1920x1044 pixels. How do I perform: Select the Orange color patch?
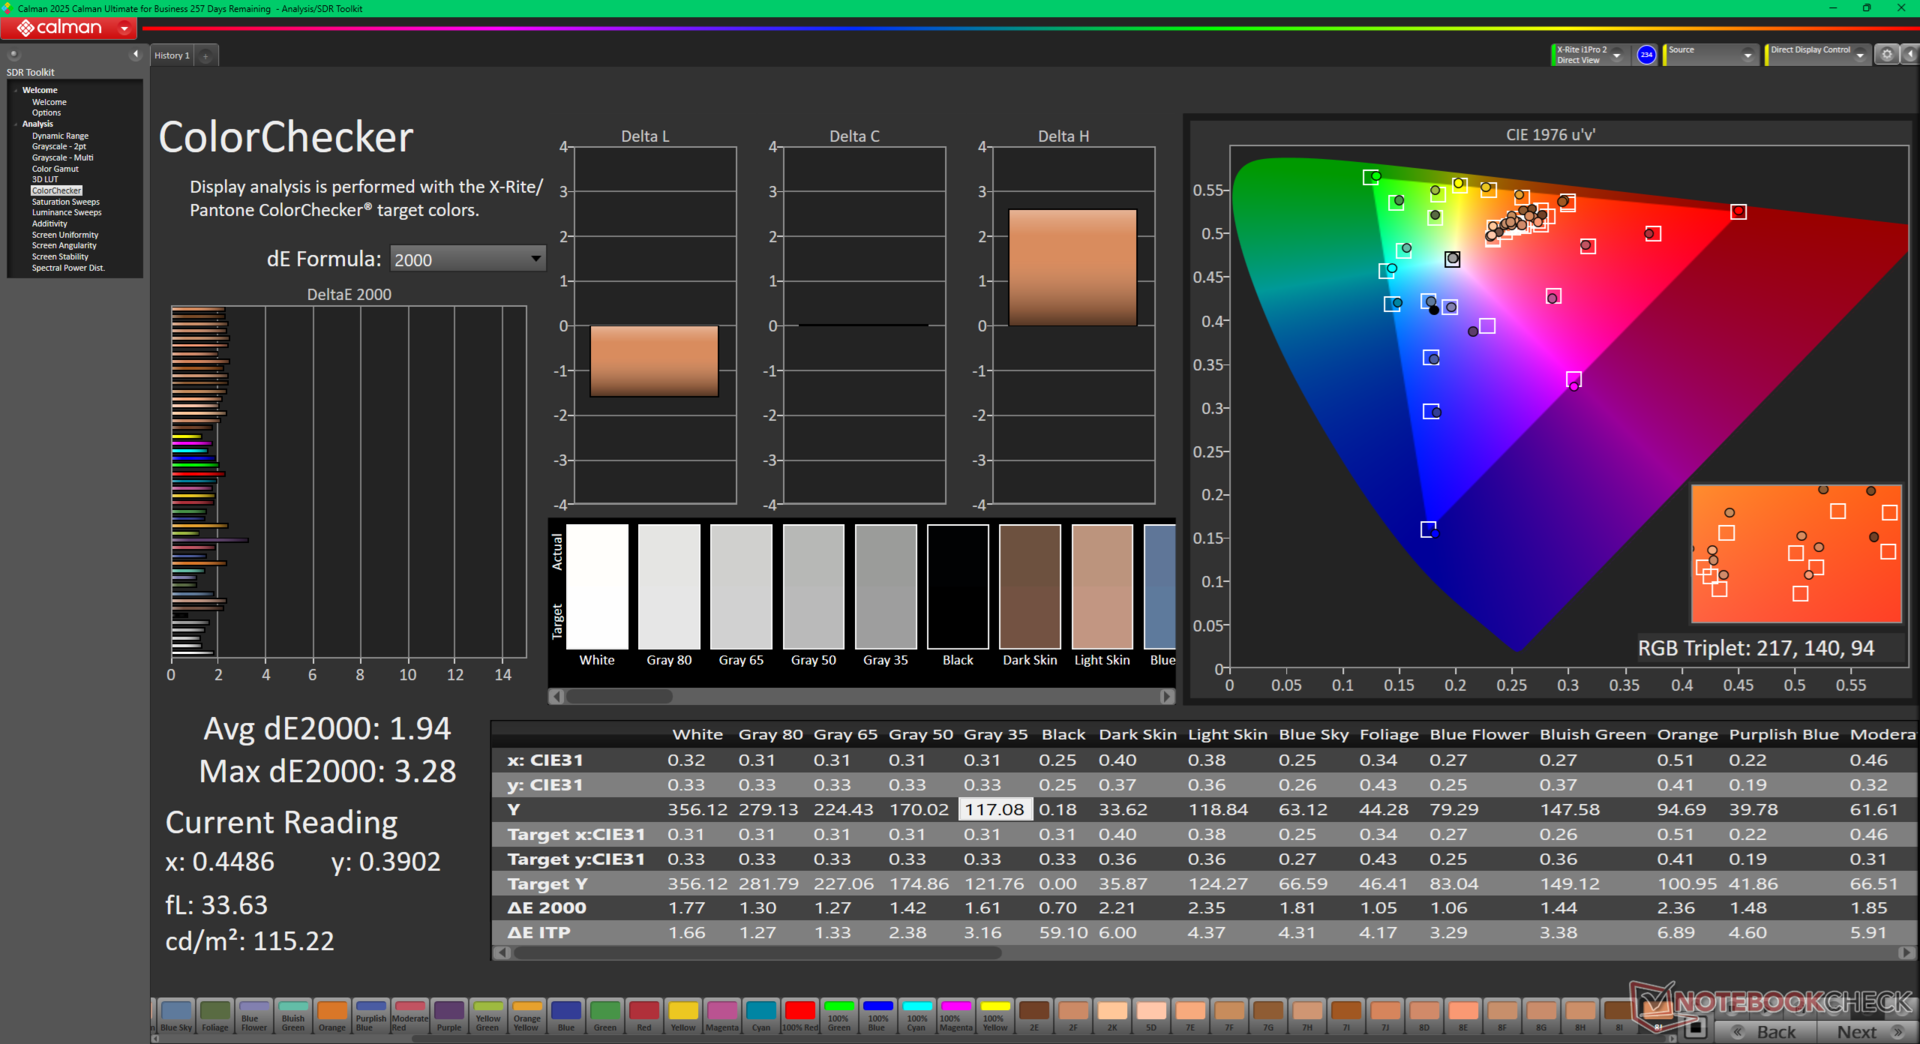[x=332, y=1016]
